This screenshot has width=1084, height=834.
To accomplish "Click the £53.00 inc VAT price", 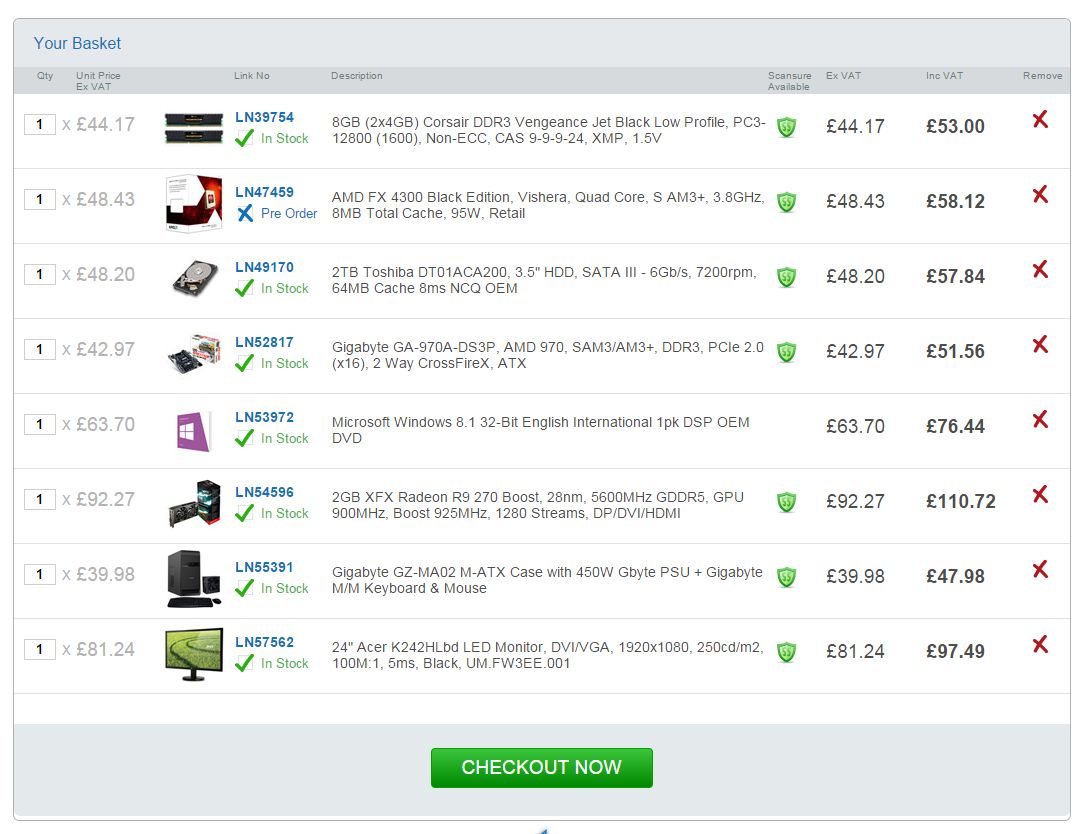I will [955, 127].
